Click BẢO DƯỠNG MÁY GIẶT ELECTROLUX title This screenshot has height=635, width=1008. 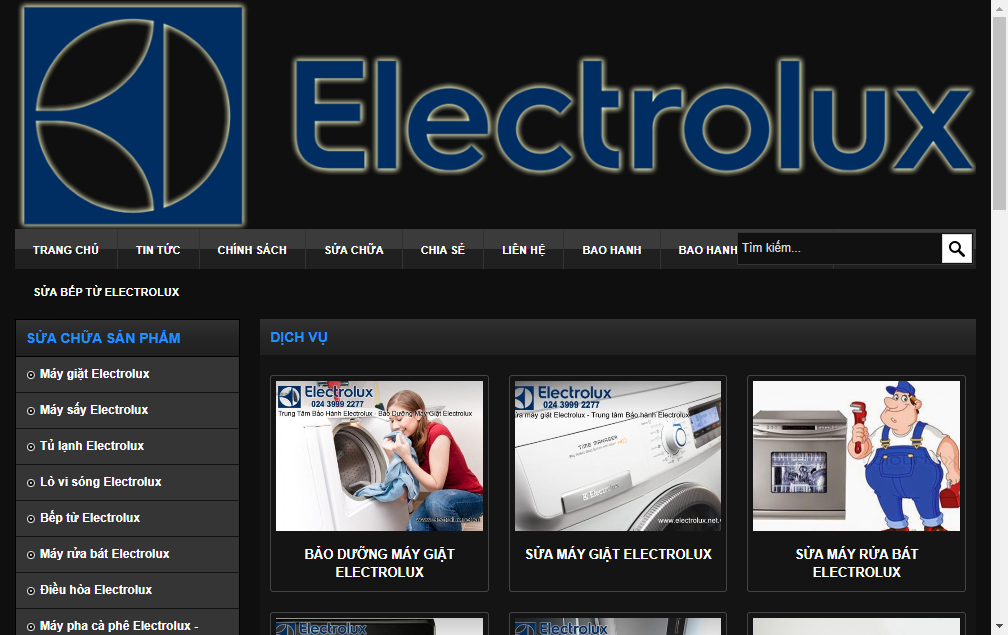pos(379,563)
